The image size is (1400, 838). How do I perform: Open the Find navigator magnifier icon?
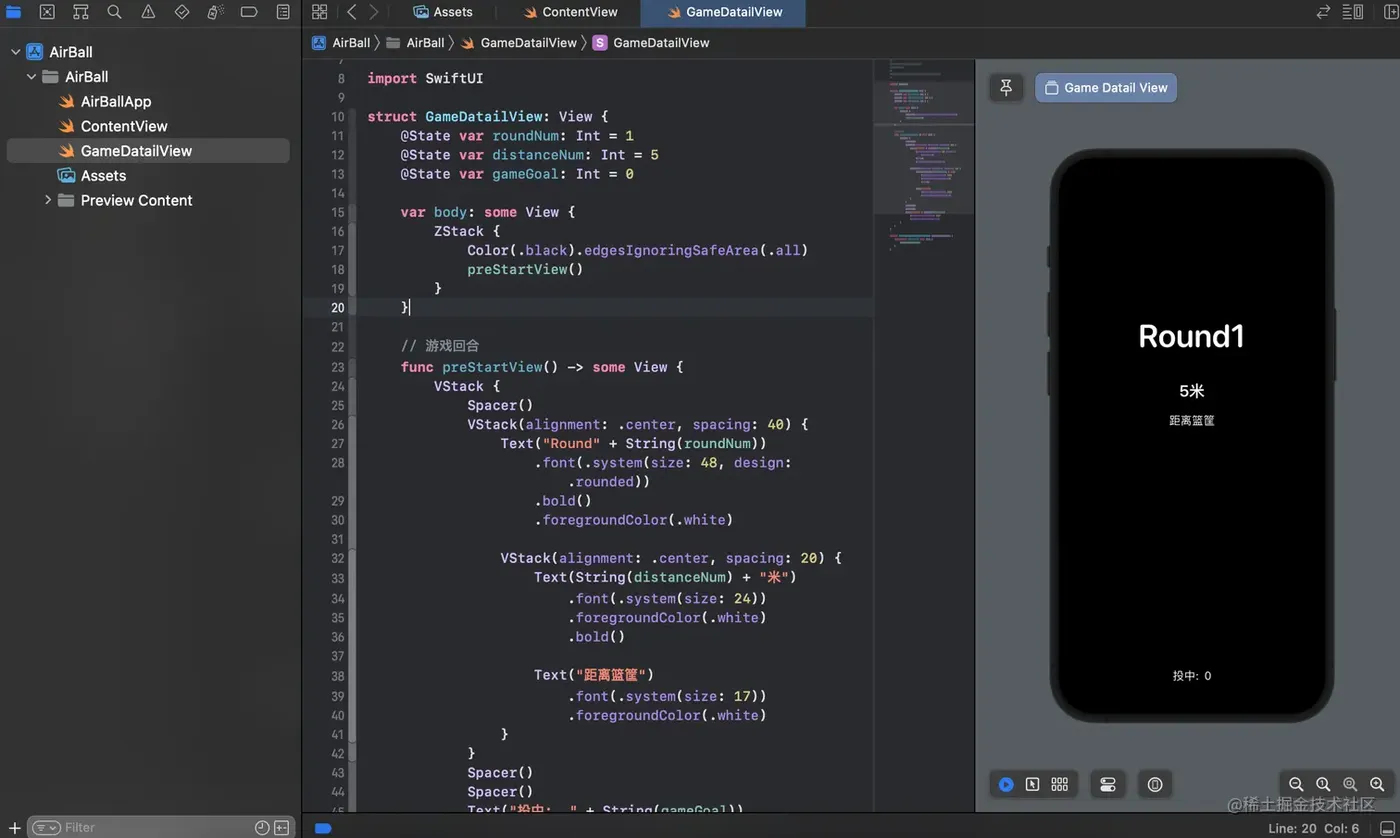pos(114,12)
